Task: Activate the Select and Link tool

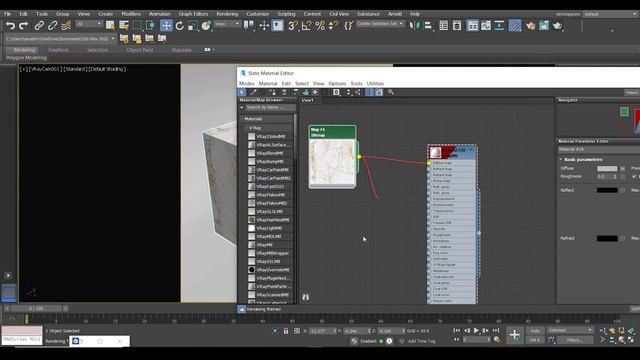Action: (x=39, y=26)
